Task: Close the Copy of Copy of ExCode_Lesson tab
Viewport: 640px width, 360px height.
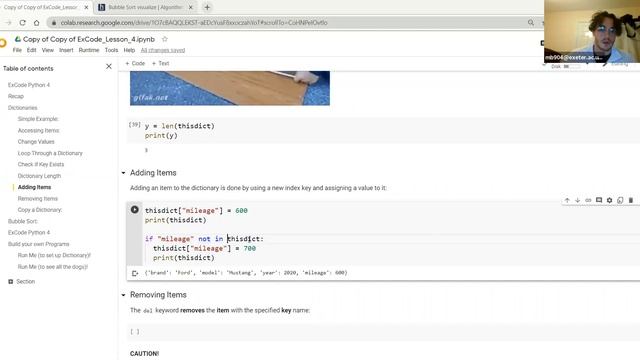Action: (x=86, y=7)
